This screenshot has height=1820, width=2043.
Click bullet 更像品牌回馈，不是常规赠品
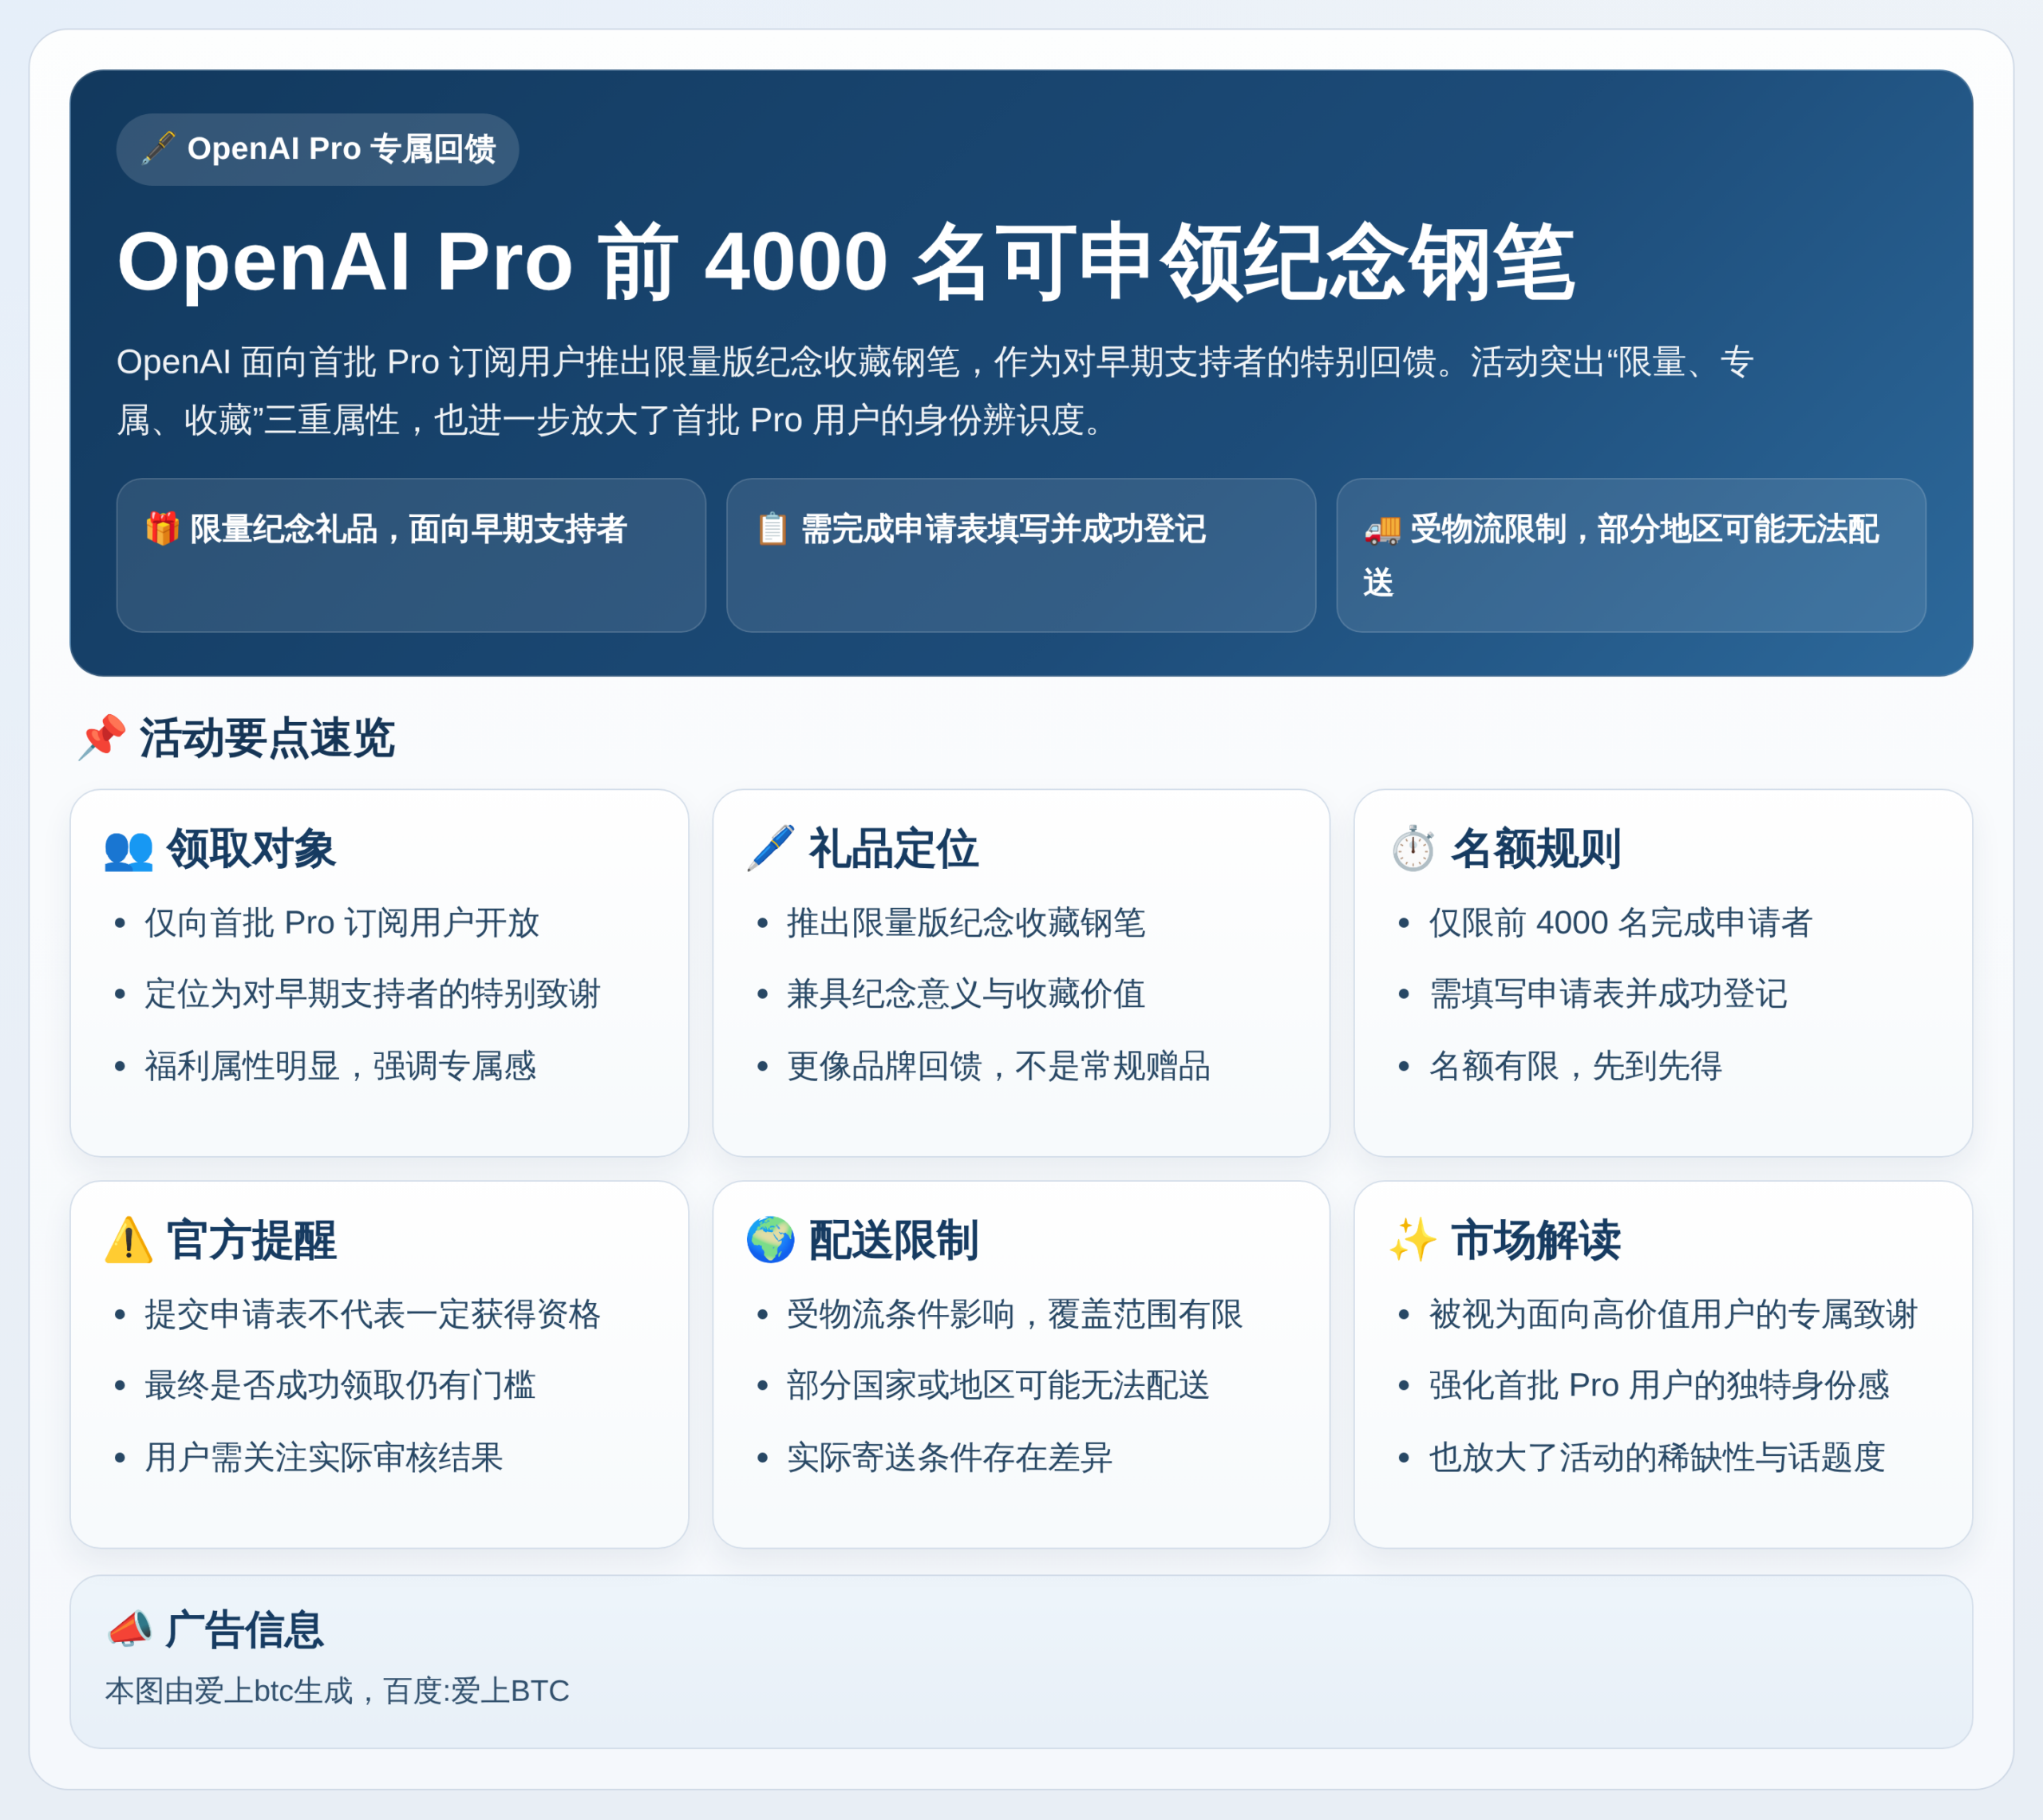[x=999, y=1066]
